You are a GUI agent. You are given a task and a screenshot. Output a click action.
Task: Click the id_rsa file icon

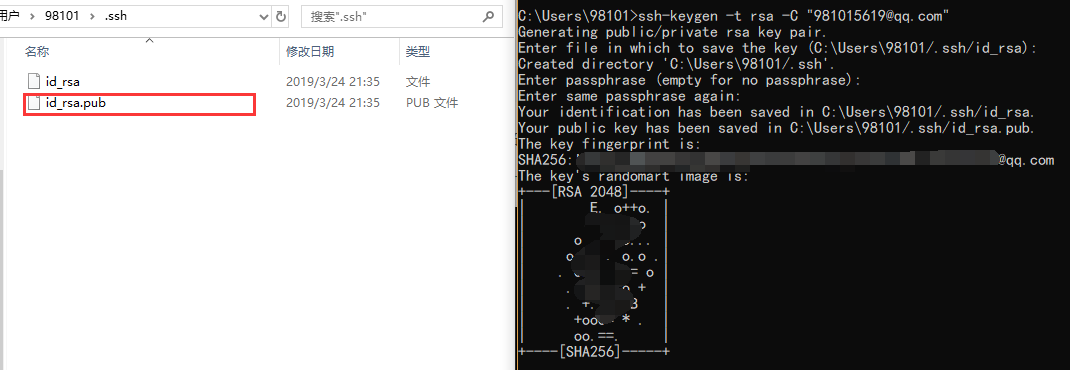34,81
